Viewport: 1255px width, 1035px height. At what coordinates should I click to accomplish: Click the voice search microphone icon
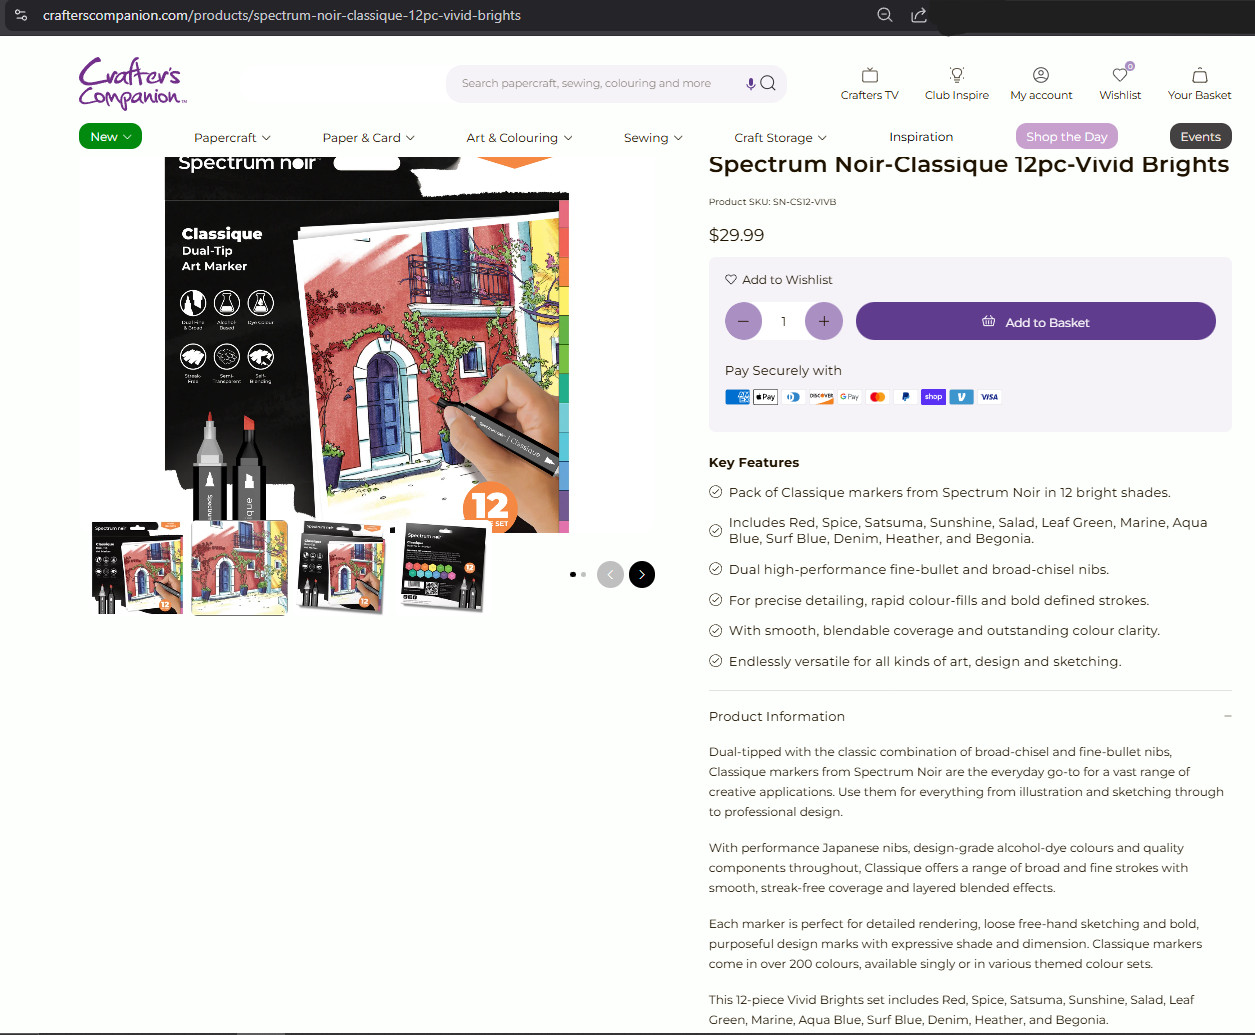coord(751,84)
